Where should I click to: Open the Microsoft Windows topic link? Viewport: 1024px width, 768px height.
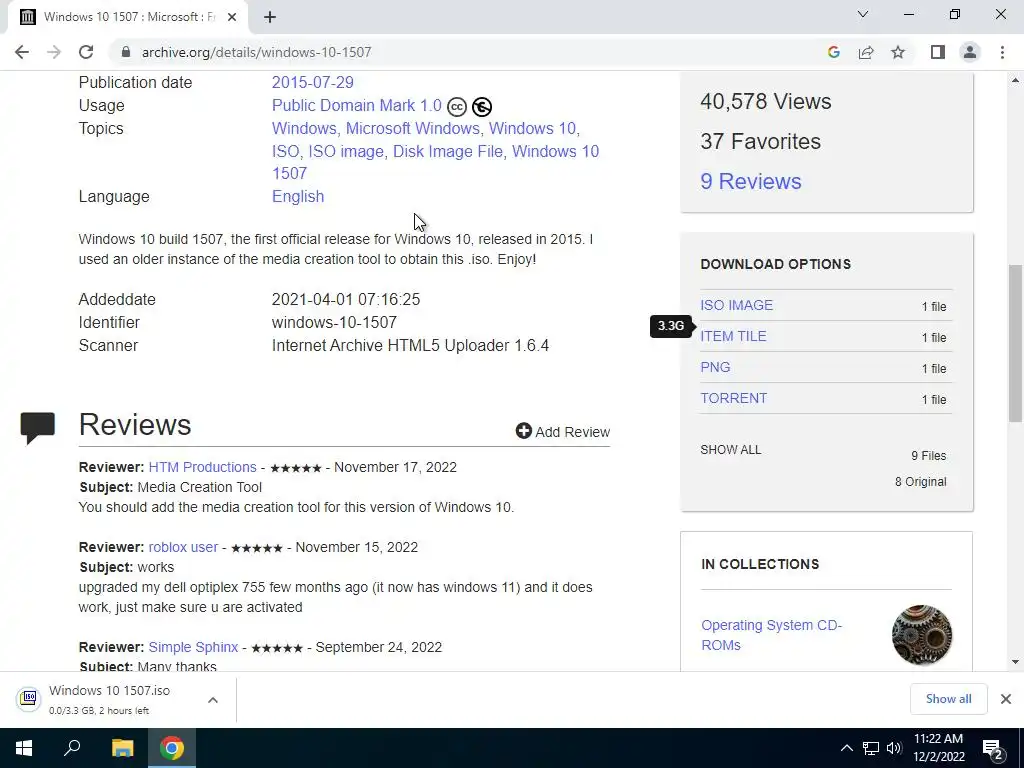[413, 128]
